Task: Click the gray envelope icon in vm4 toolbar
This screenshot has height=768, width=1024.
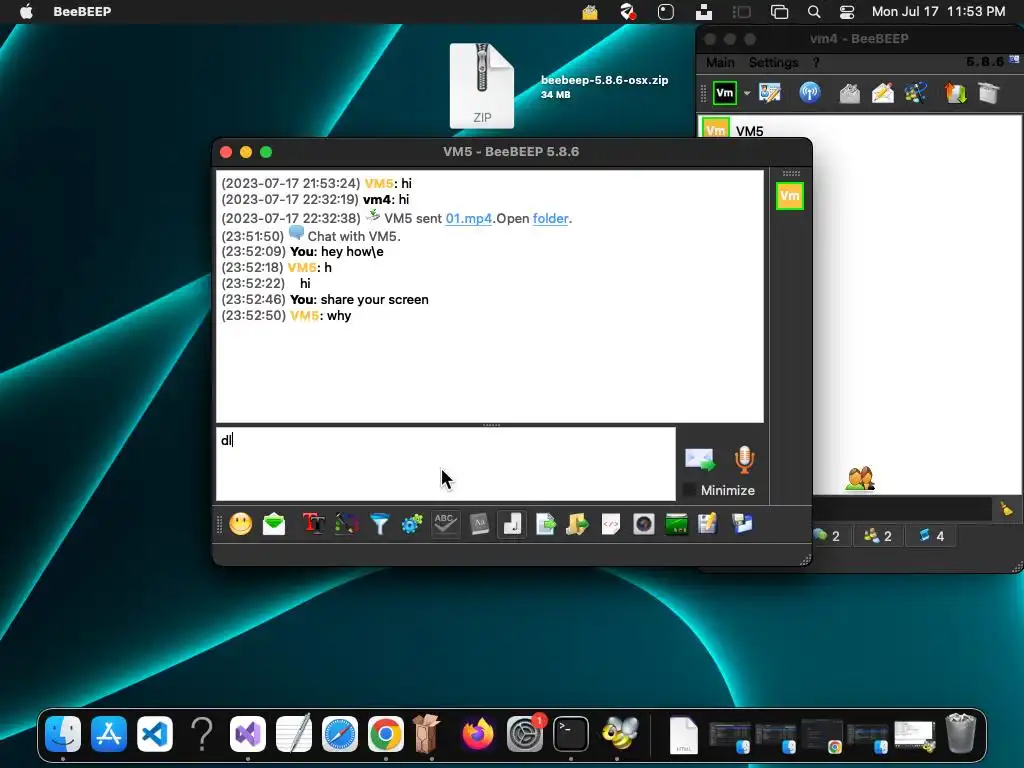Action: 850,93
